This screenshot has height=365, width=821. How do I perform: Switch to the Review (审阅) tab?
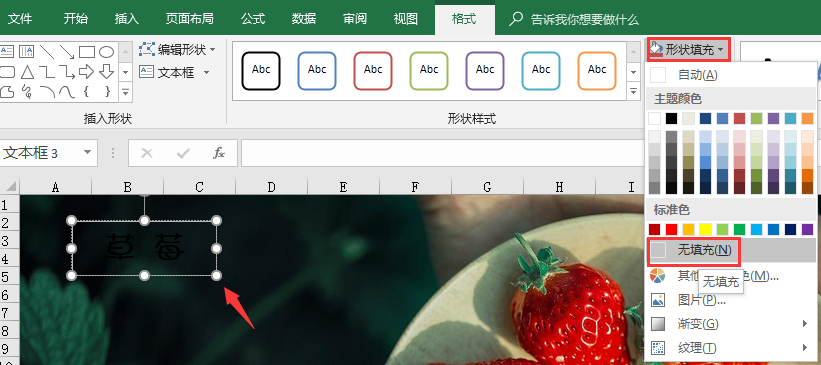pyautogui.click(x=355, y=19)
